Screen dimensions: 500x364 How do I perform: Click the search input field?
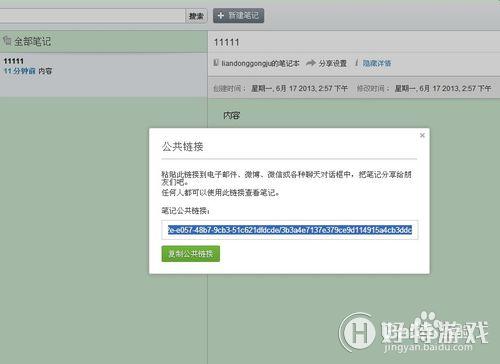pyautogui.click(x=92, y=16)
